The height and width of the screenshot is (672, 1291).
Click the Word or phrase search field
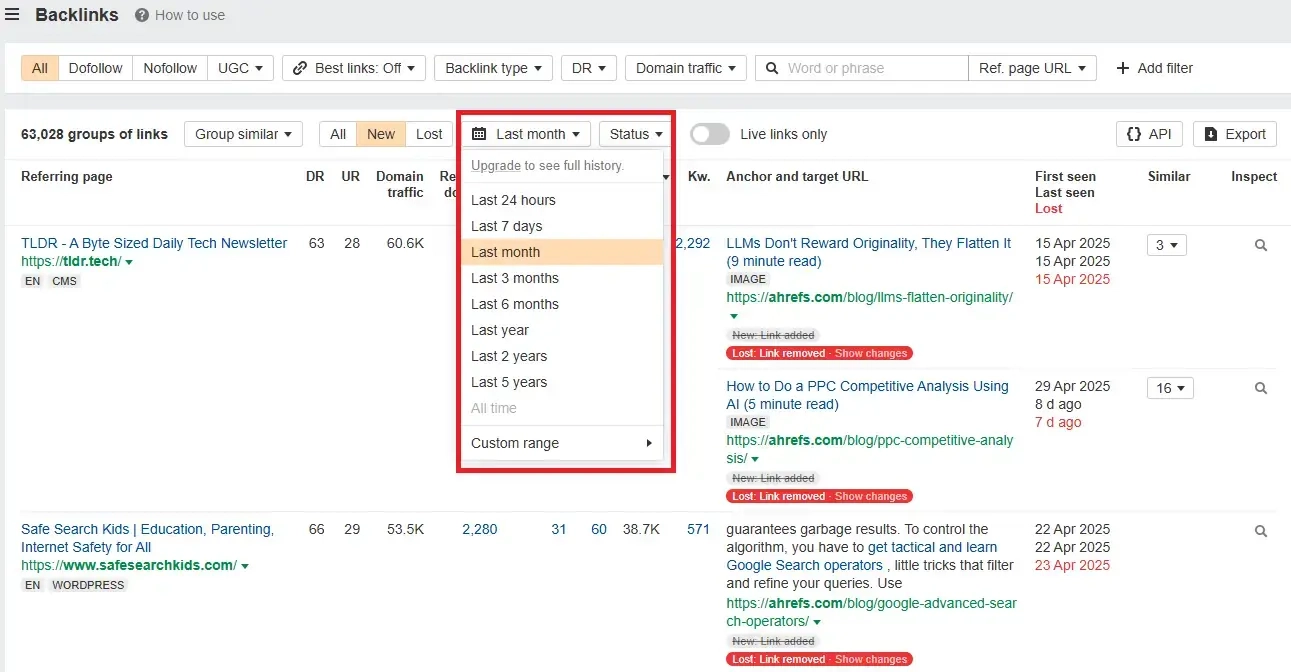(870, 68)
